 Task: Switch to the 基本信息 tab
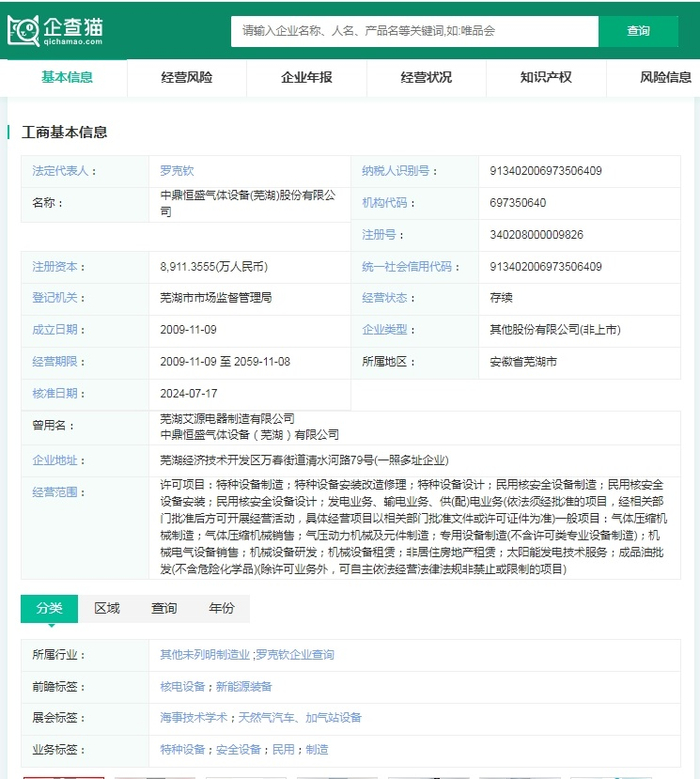point(67,77)
